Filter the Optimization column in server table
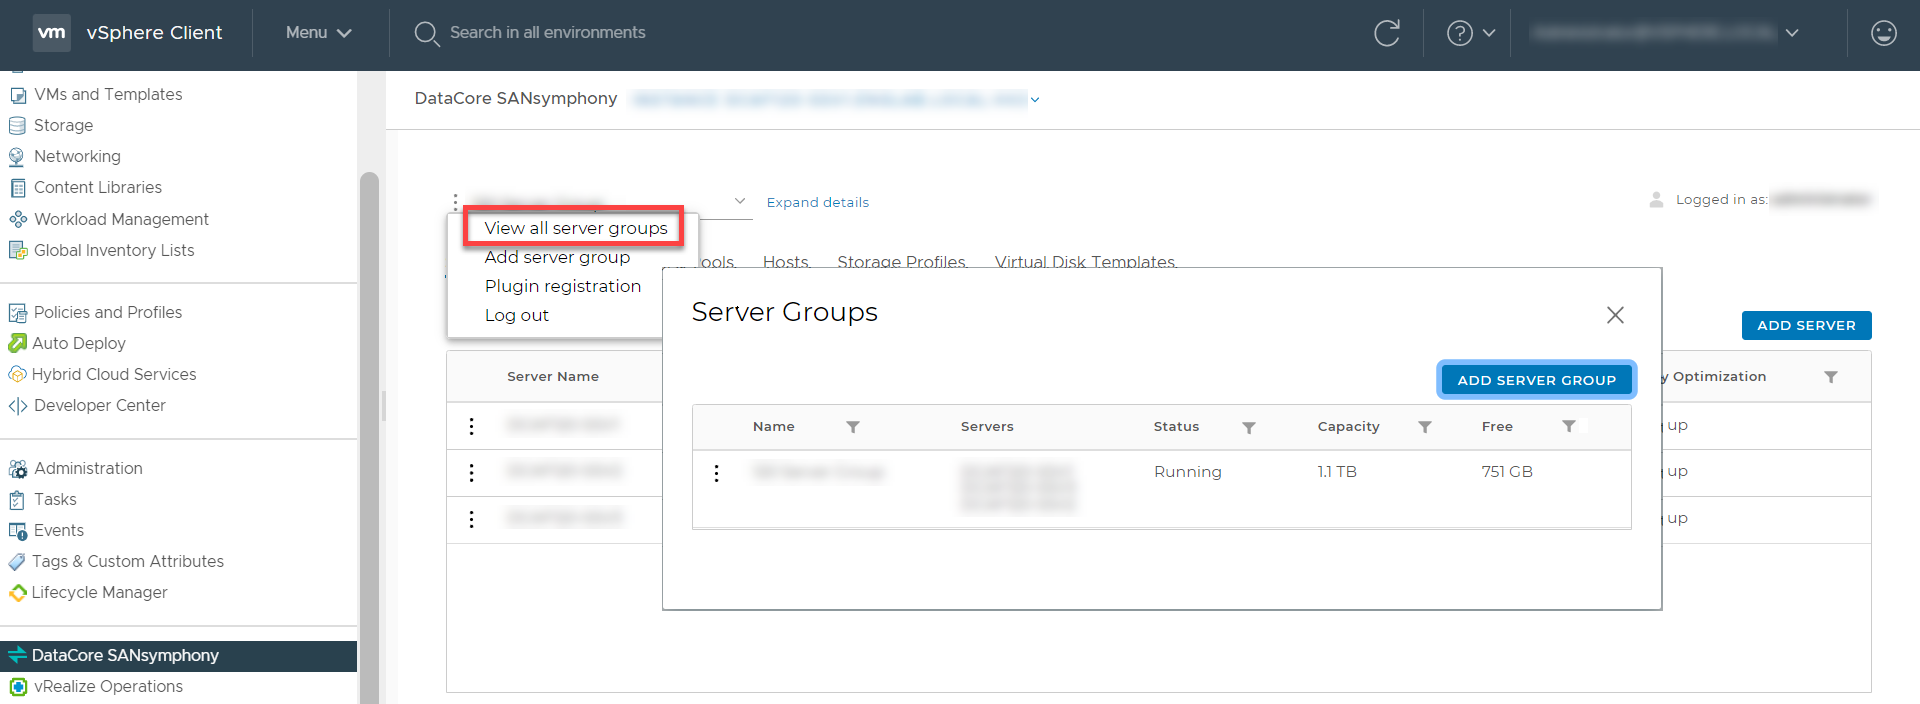Viewport: 1920px width, 704px height. [1831, 377]
